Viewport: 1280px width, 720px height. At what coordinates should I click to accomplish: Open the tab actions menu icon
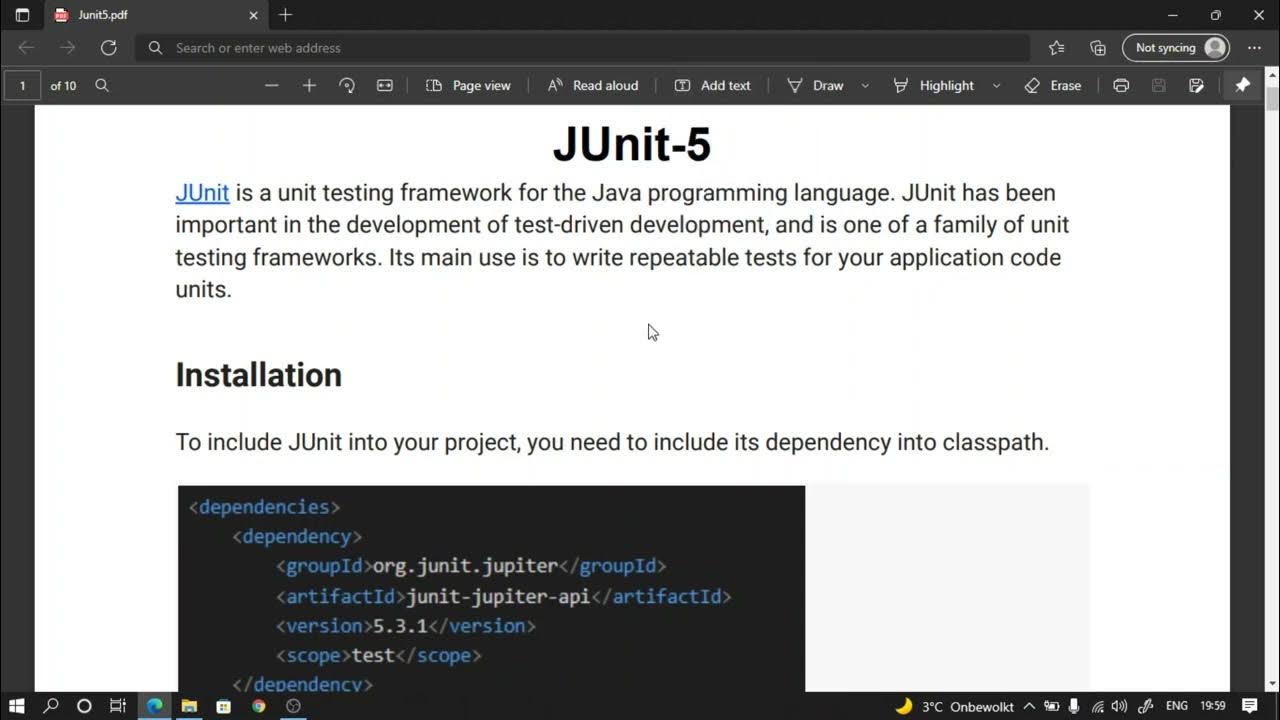(x=22, y=15)
